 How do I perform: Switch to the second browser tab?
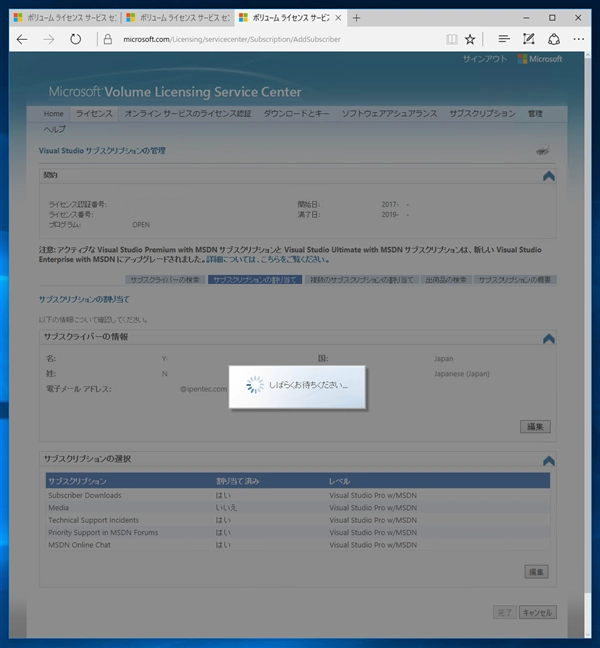(178, 18)
